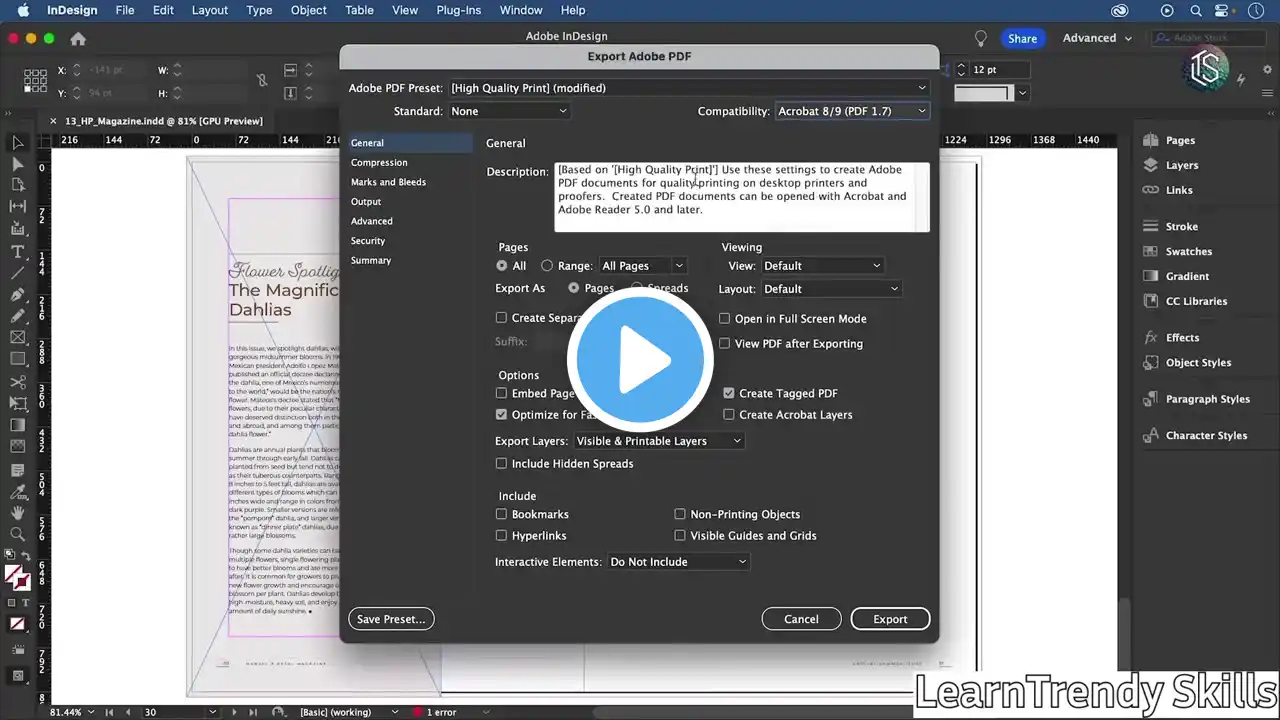Enable Create Acrobat Layers
The image size is (1280, 720).
click(729, 415)
